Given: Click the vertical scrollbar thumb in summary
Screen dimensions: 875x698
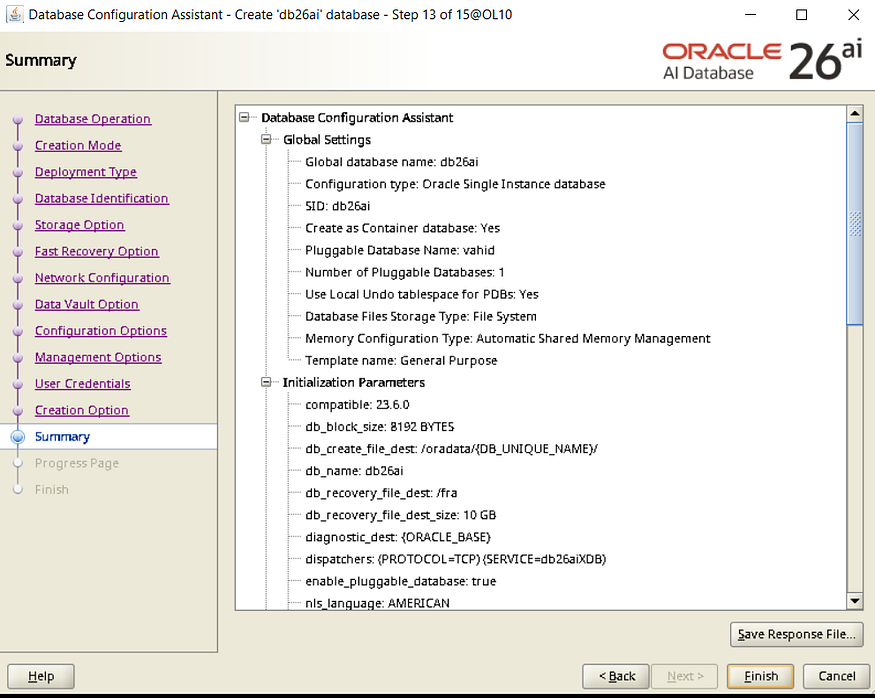Looking at the screenshot, I should point(854,223).
